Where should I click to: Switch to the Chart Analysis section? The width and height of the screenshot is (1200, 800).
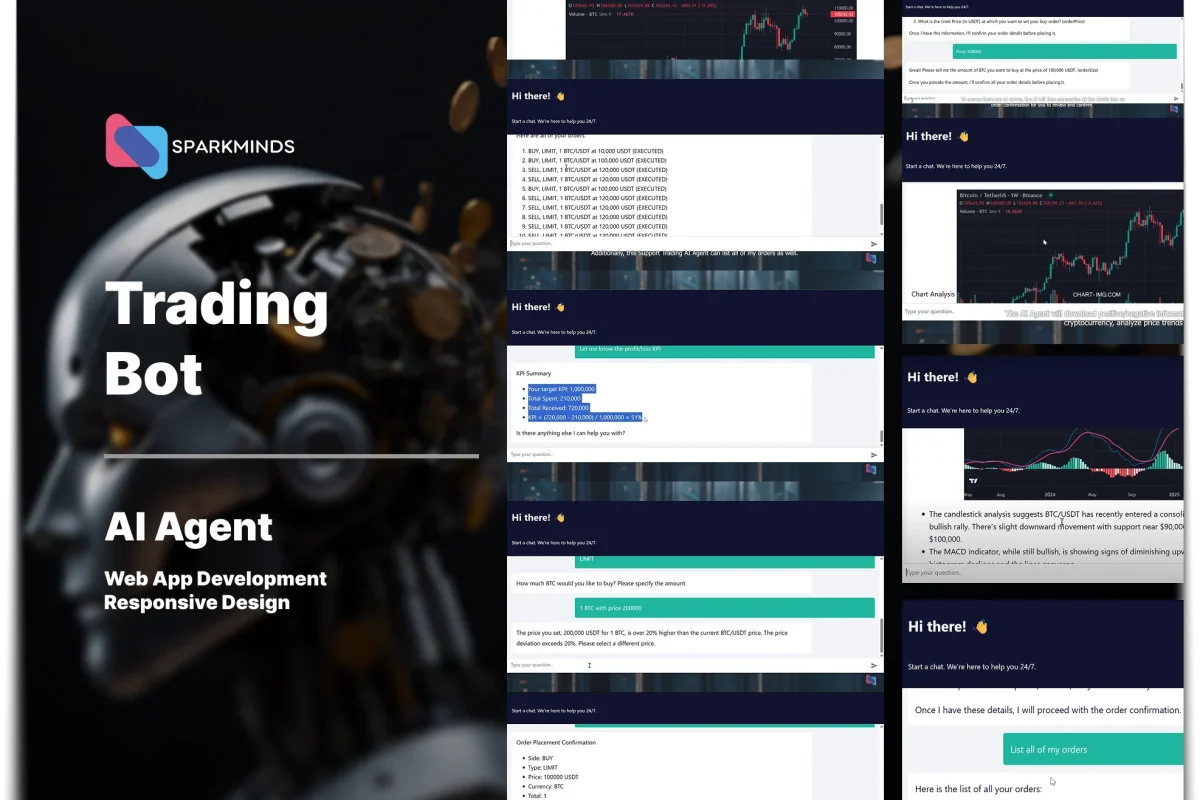click(932, 294)
